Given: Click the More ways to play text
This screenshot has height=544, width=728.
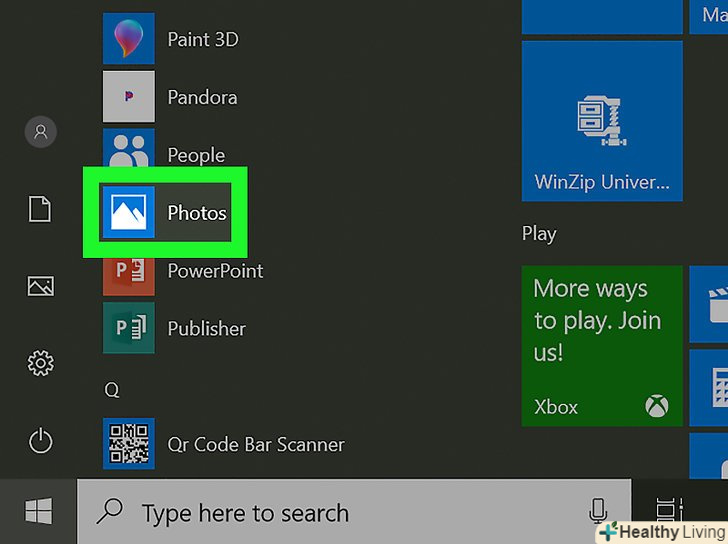Looking at the screenshot, I should 597,321.
